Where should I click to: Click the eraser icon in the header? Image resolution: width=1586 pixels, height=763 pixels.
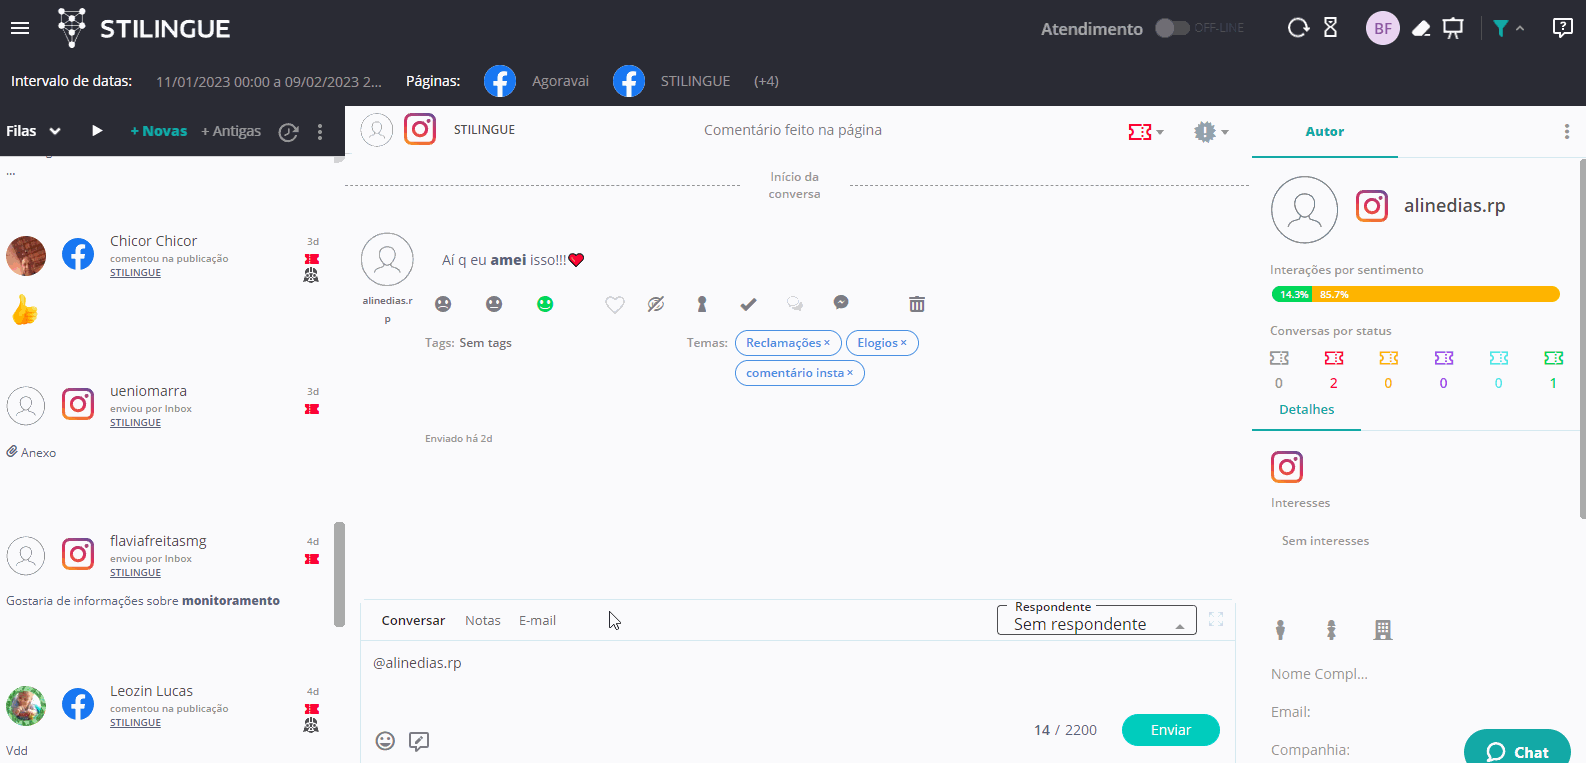click(1421, 28)
